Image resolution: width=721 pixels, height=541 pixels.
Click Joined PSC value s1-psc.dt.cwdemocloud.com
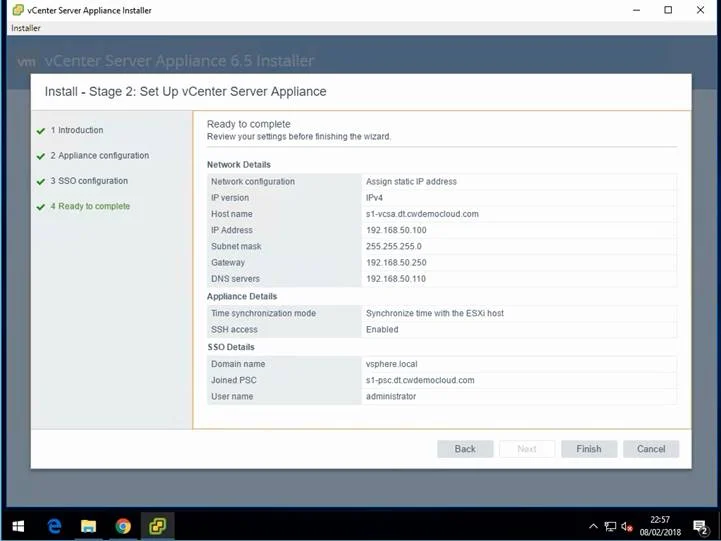[x=420, y=380]
